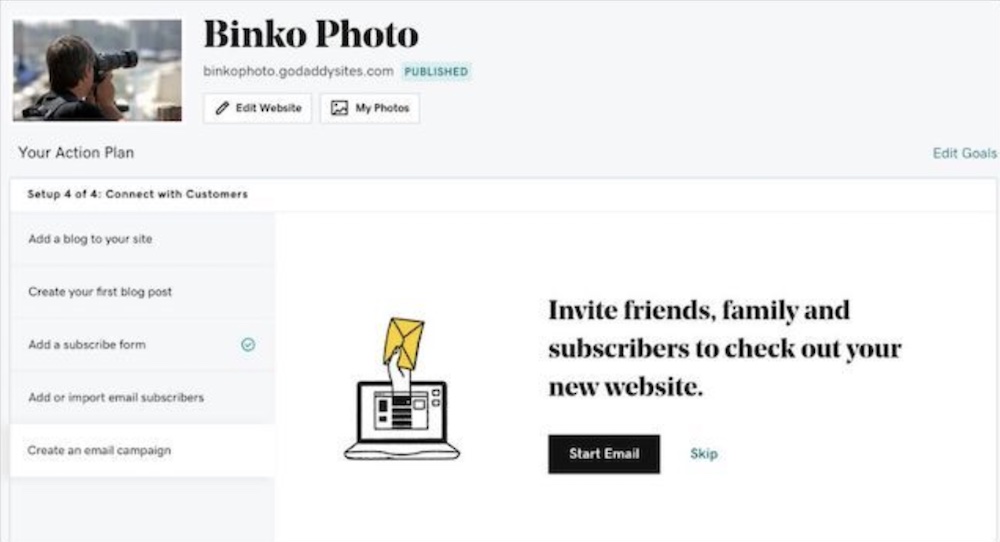Screen dimensions: 1000x542
Task: Select Add a subscribe form step
Action: (x=142, y=345)
